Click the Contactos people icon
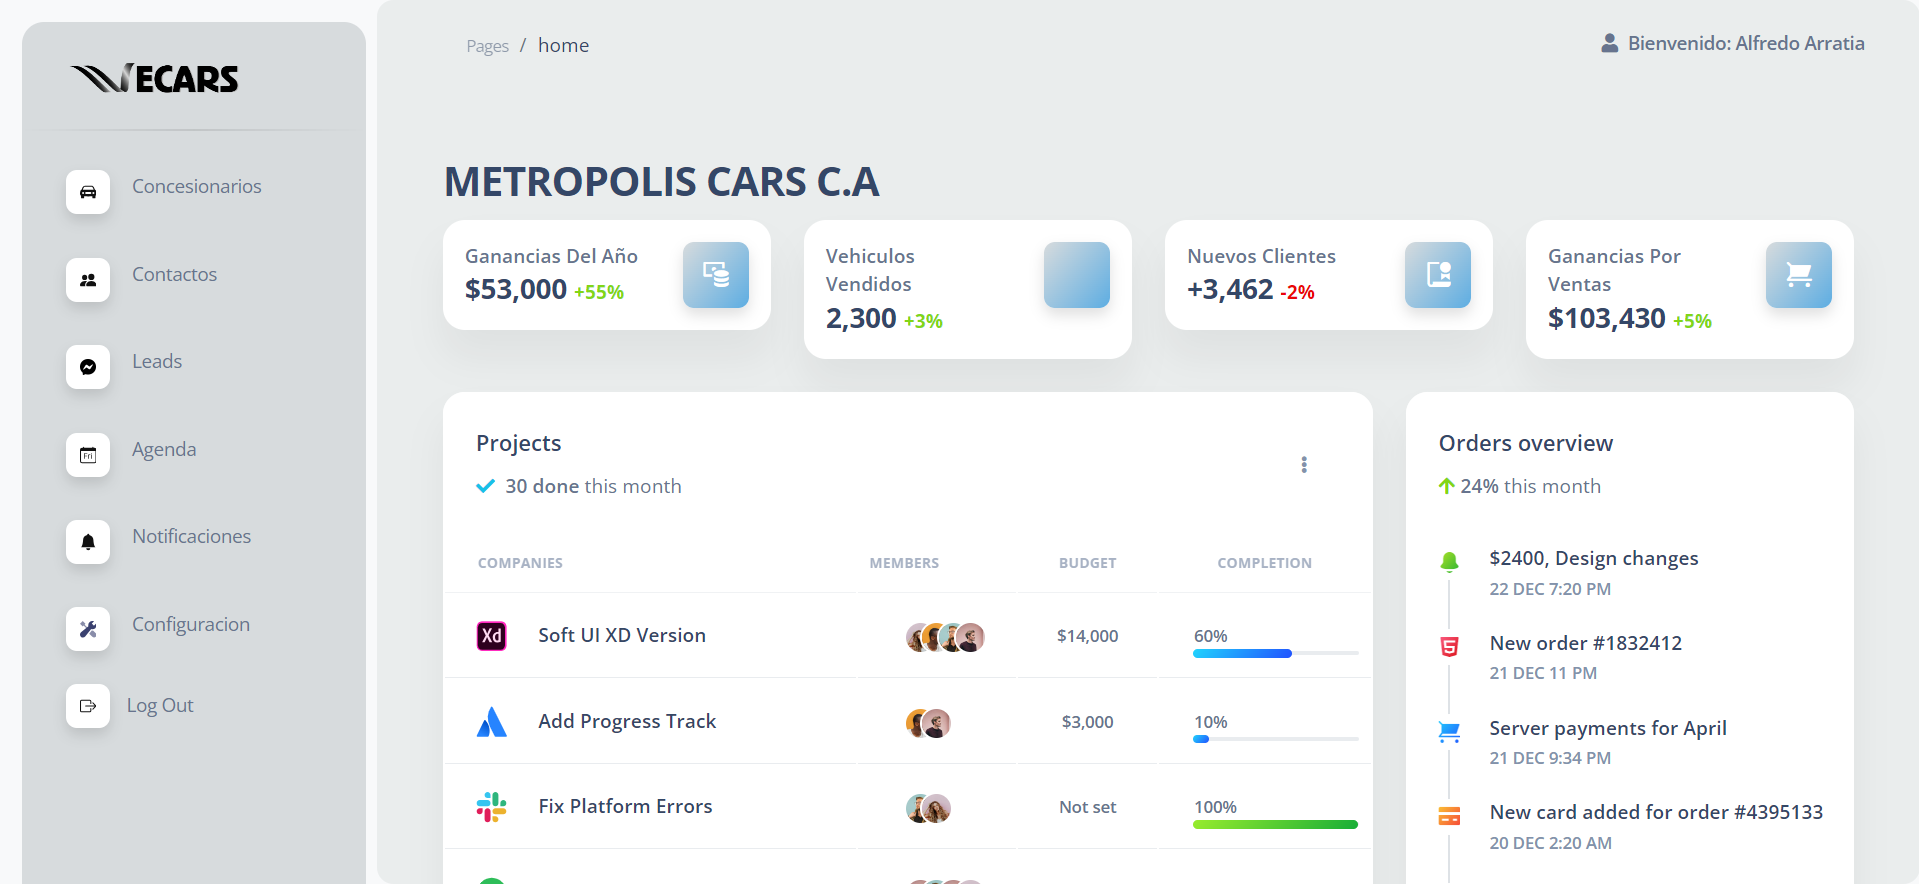The width and height of the screenshot is (1919, 884). point(88,280)
